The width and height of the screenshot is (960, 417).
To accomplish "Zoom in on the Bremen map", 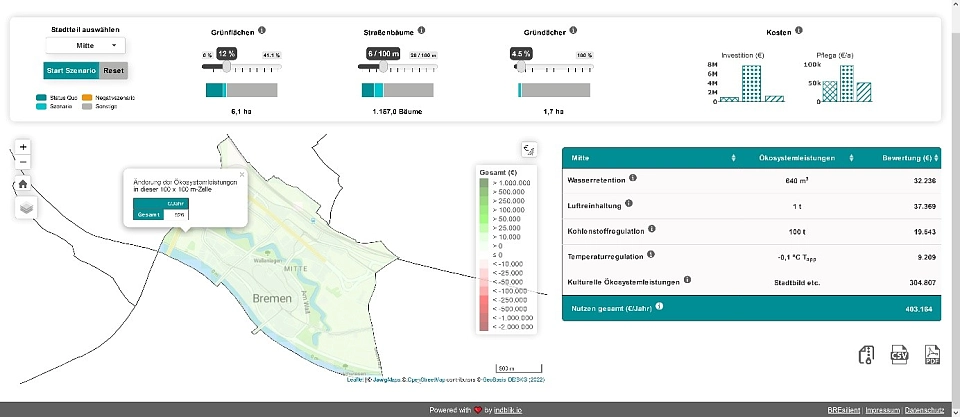I will tap(23, 147).
